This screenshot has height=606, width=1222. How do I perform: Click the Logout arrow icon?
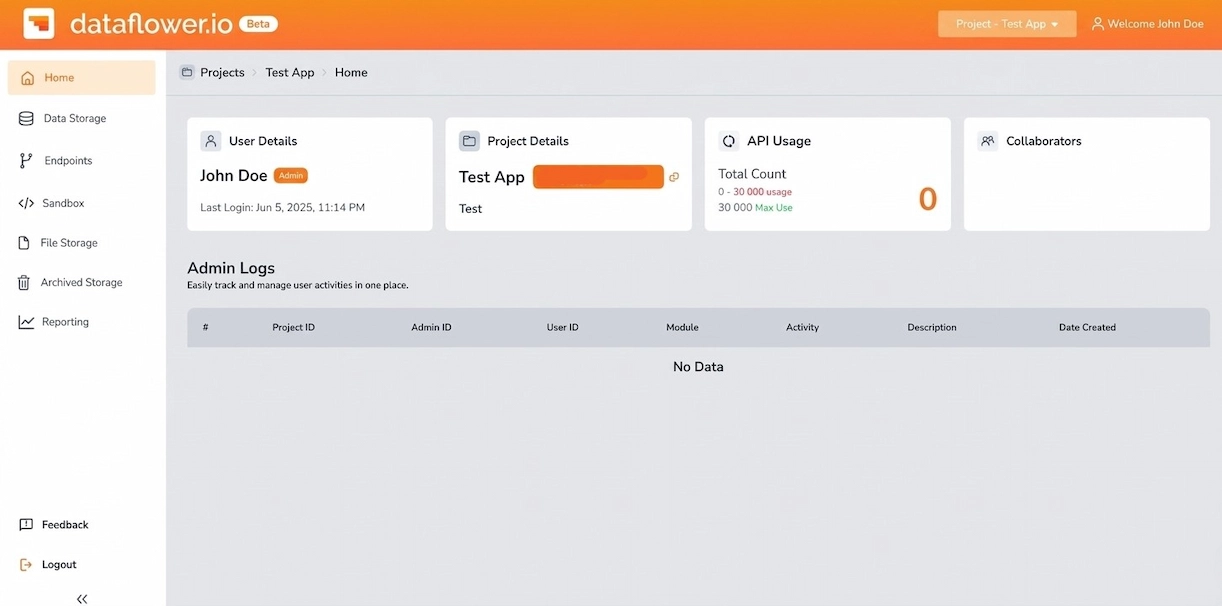pos(26,565)
